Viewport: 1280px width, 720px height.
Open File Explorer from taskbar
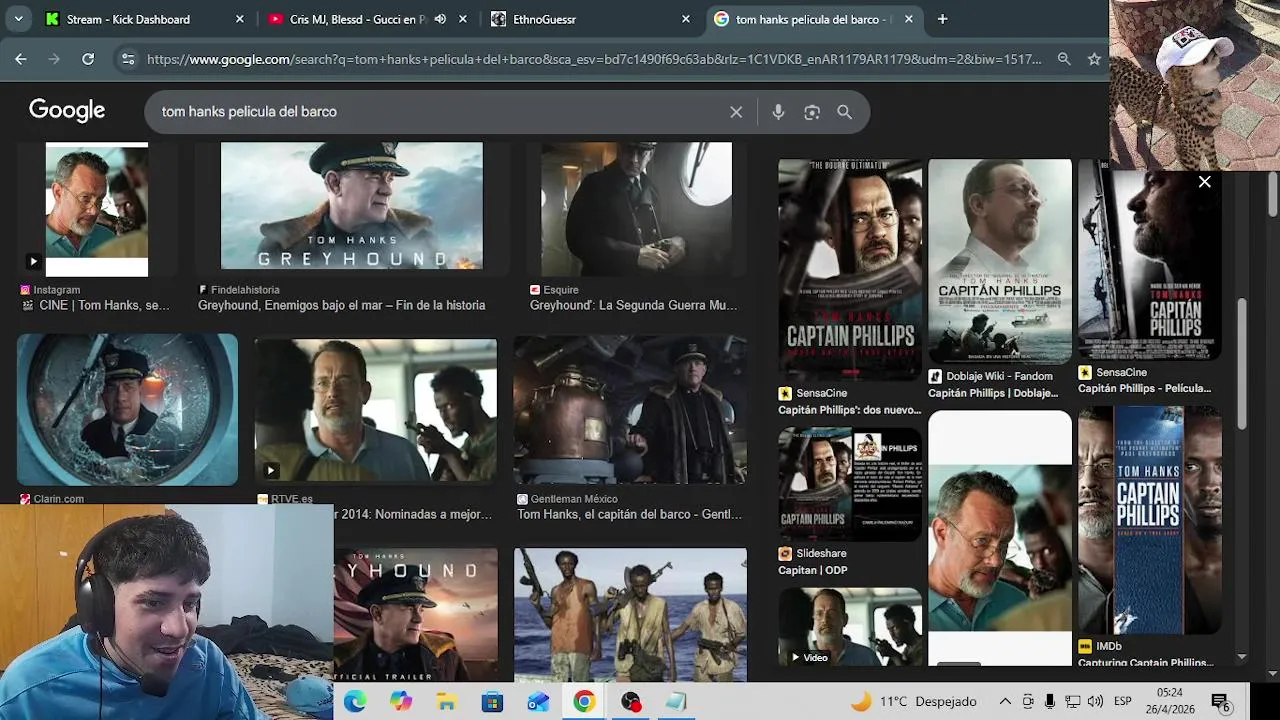(447, 702)
